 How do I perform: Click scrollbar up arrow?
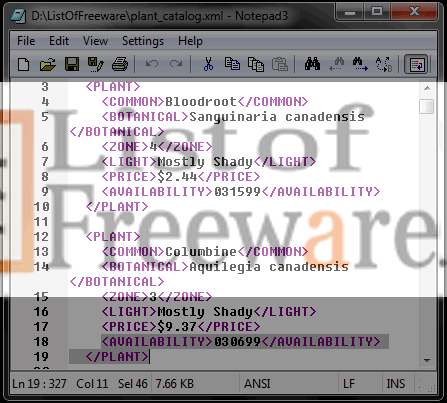(427, 88)
